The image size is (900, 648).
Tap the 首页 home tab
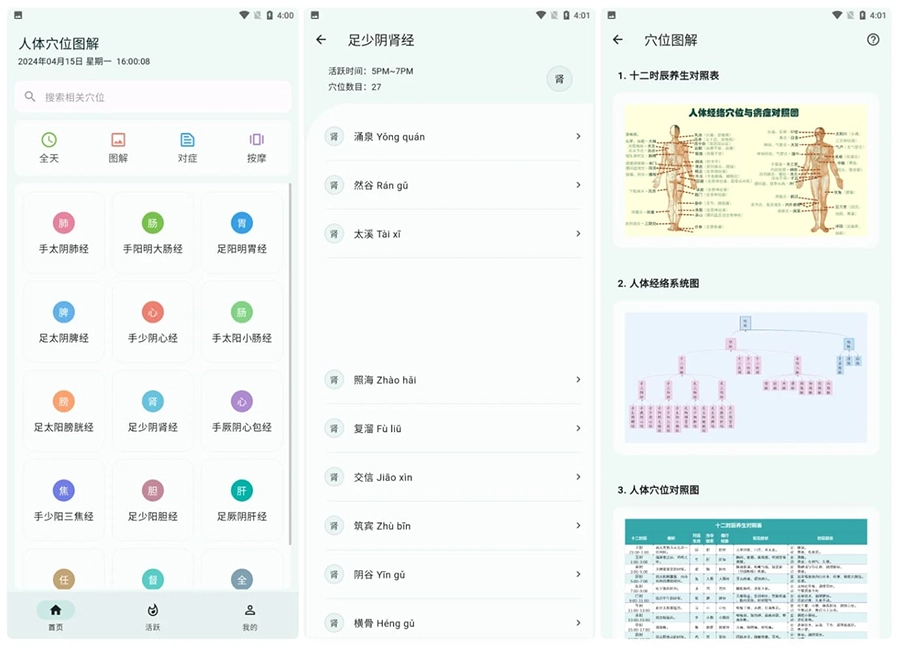tap(55, 615)
